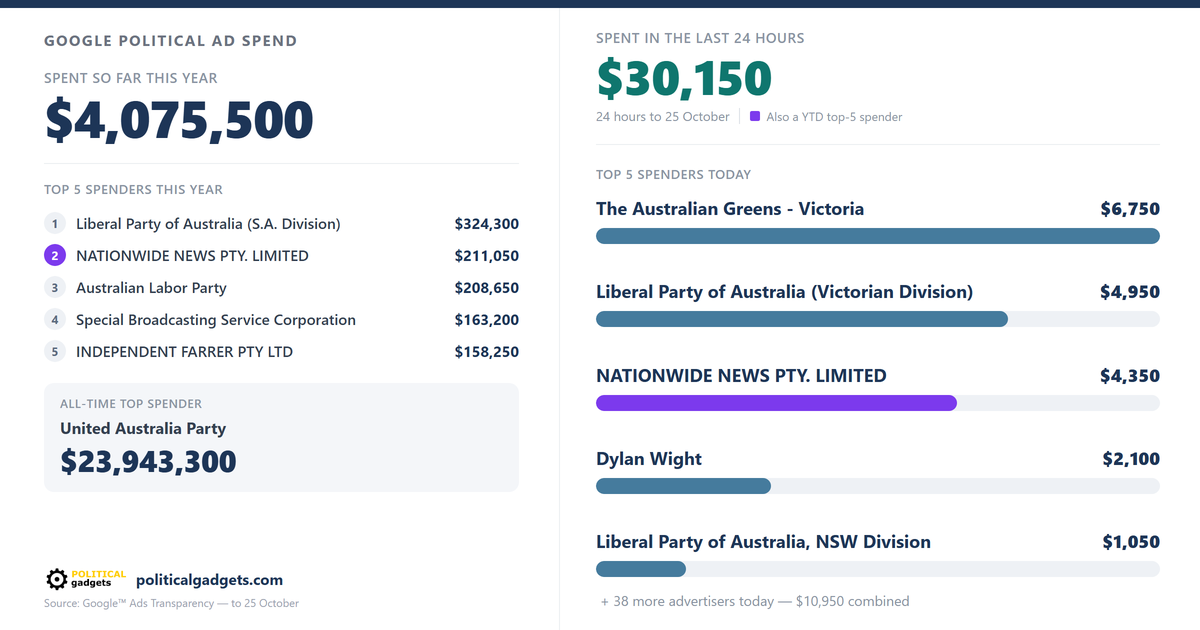Click the TOP 5 SPENDERS TODAY heading
The image size is (1200, 630).
(x=673, y=174)
